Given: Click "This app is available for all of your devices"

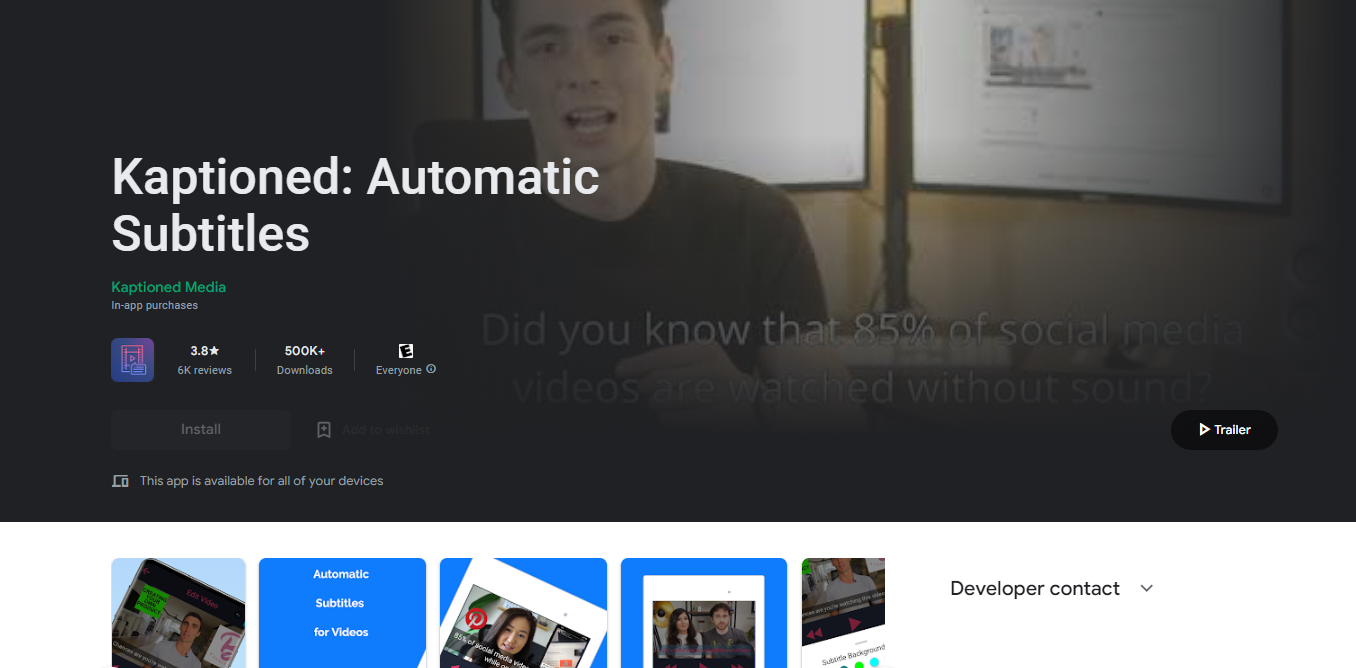Looking at the screenshot, I should point(262,481).
